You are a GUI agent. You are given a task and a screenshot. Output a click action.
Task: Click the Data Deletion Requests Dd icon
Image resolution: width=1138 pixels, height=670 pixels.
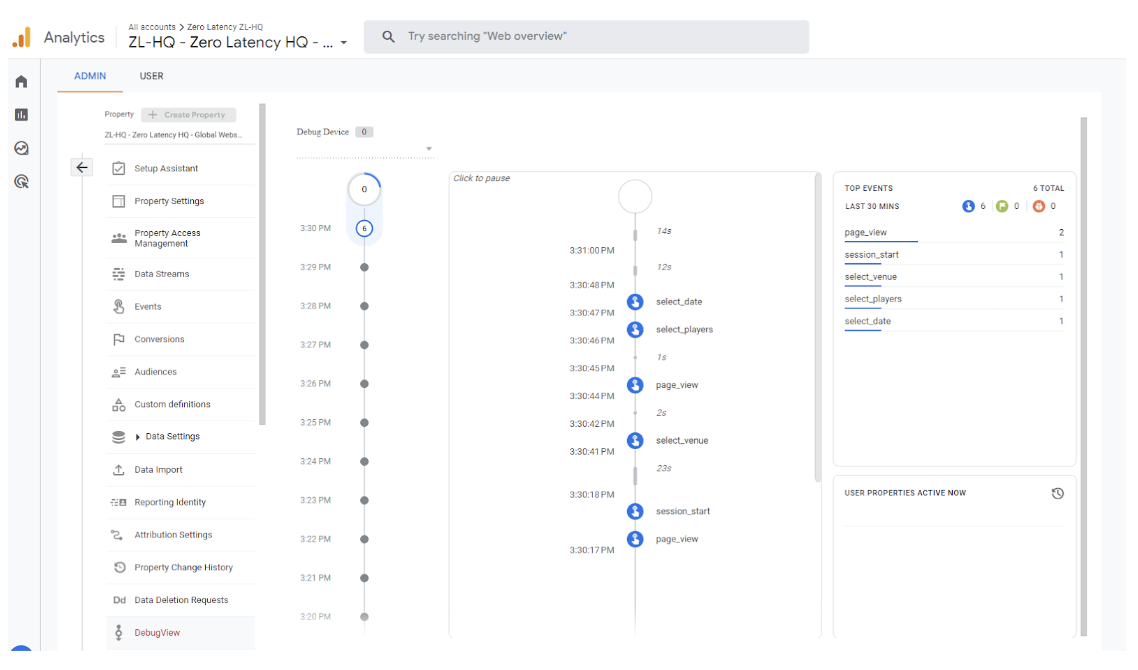coord(119,600)
